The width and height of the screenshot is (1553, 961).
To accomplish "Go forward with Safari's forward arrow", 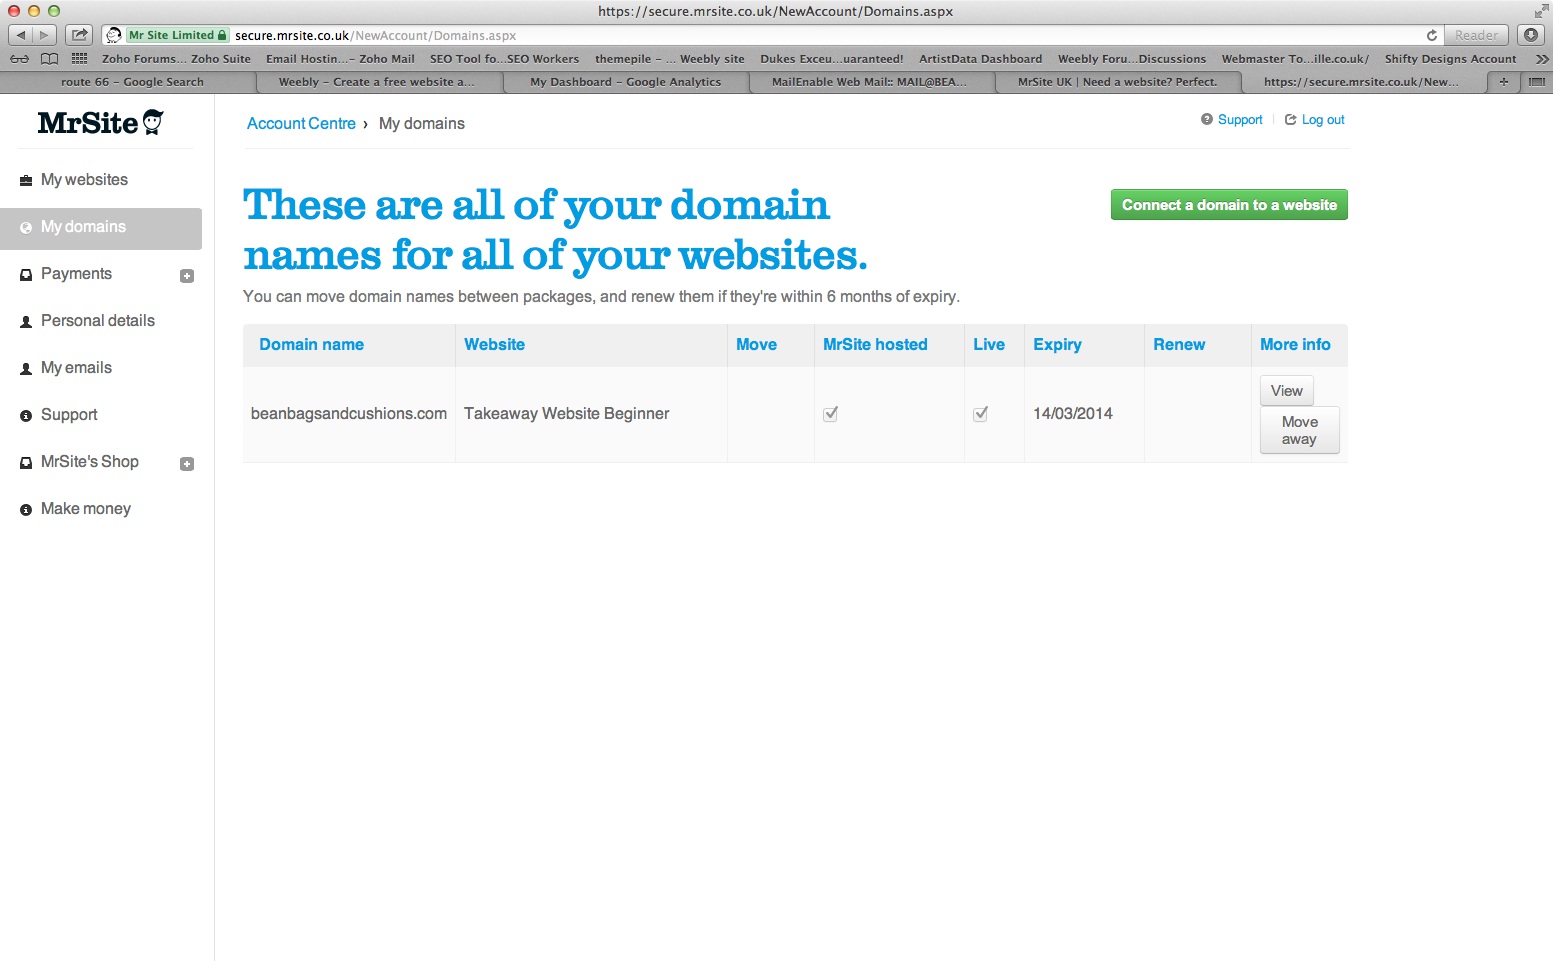I will (x=45, y=35).
